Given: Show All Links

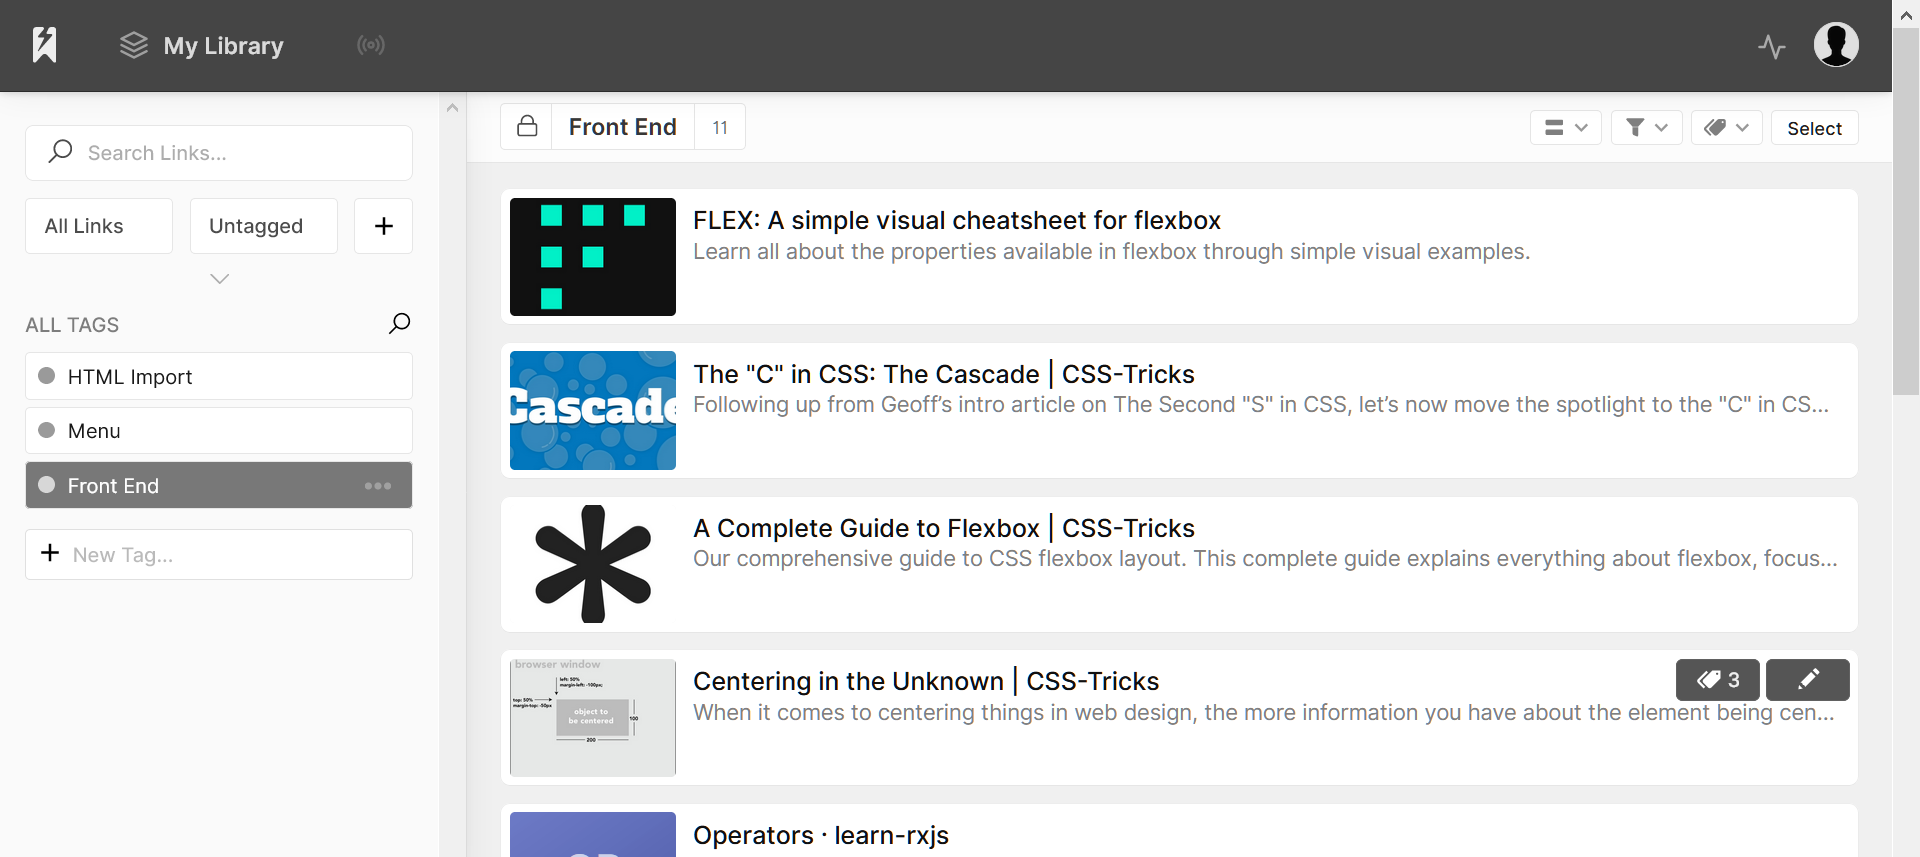Looking at the screenshot, I should pos(99,226).
